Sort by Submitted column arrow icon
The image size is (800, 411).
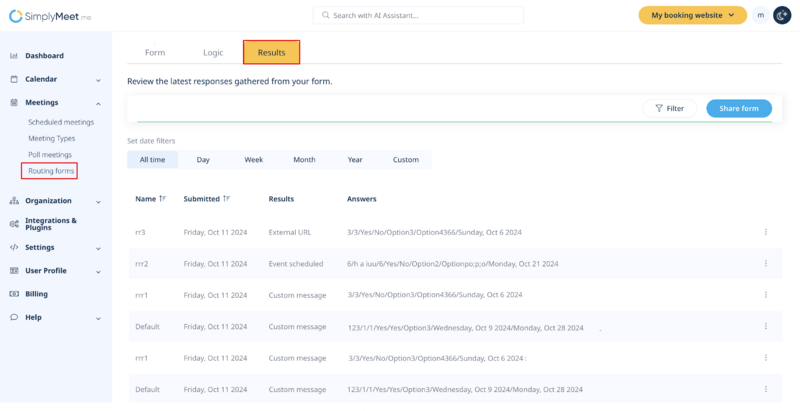tap(226, 199)
